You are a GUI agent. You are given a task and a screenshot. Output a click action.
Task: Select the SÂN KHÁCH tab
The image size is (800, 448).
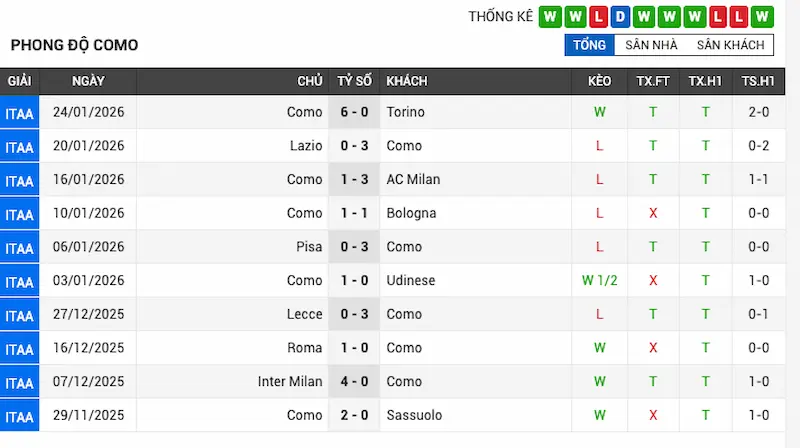(730, 45)
